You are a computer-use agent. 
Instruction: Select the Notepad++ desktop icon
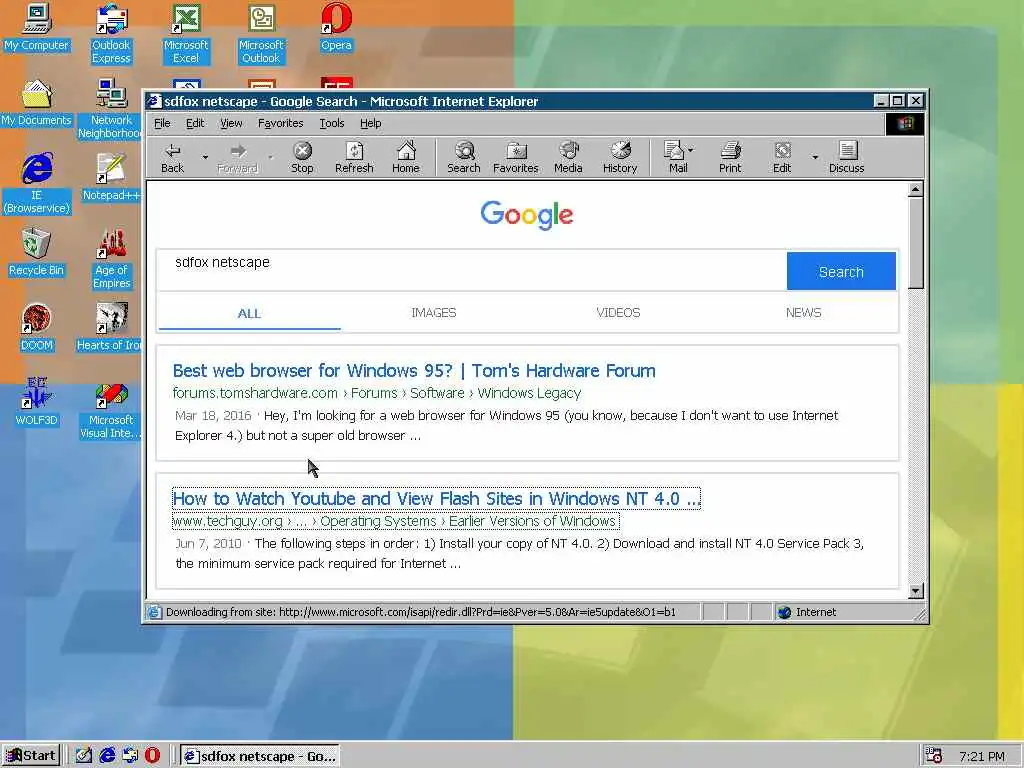[x=111, y=178]
